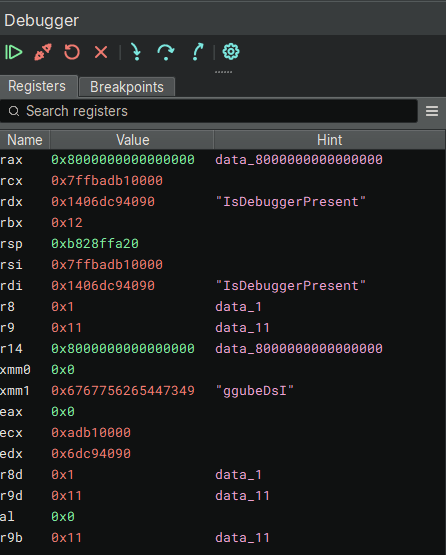Click r9 value 0x11
Viewport: 446px width, 555px height.
click(x=67, y=328)
